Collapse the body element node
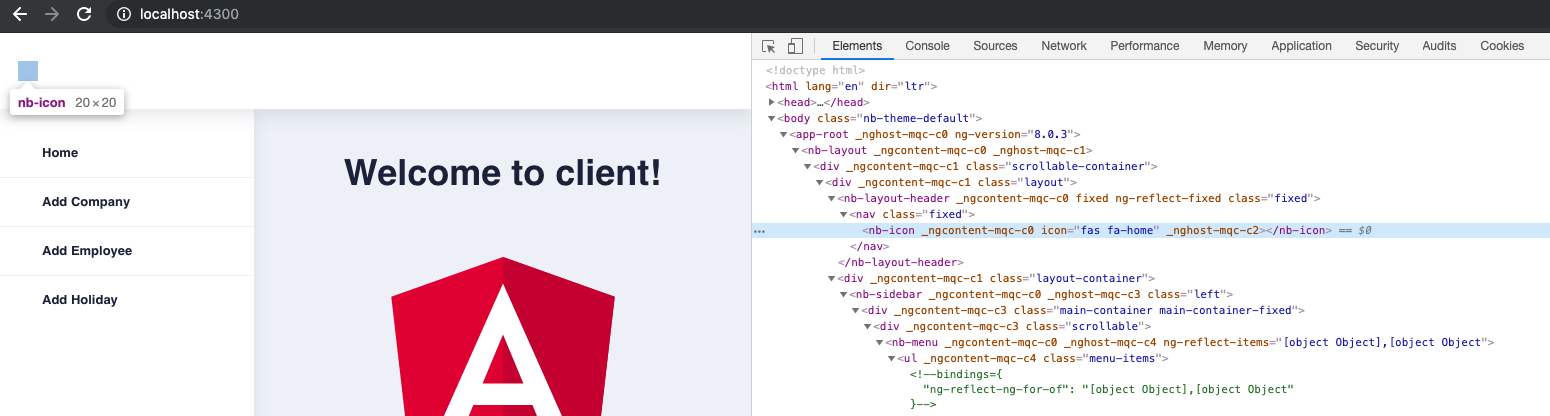The height and width of the screenshot is (416, 1550). (772, 118)
